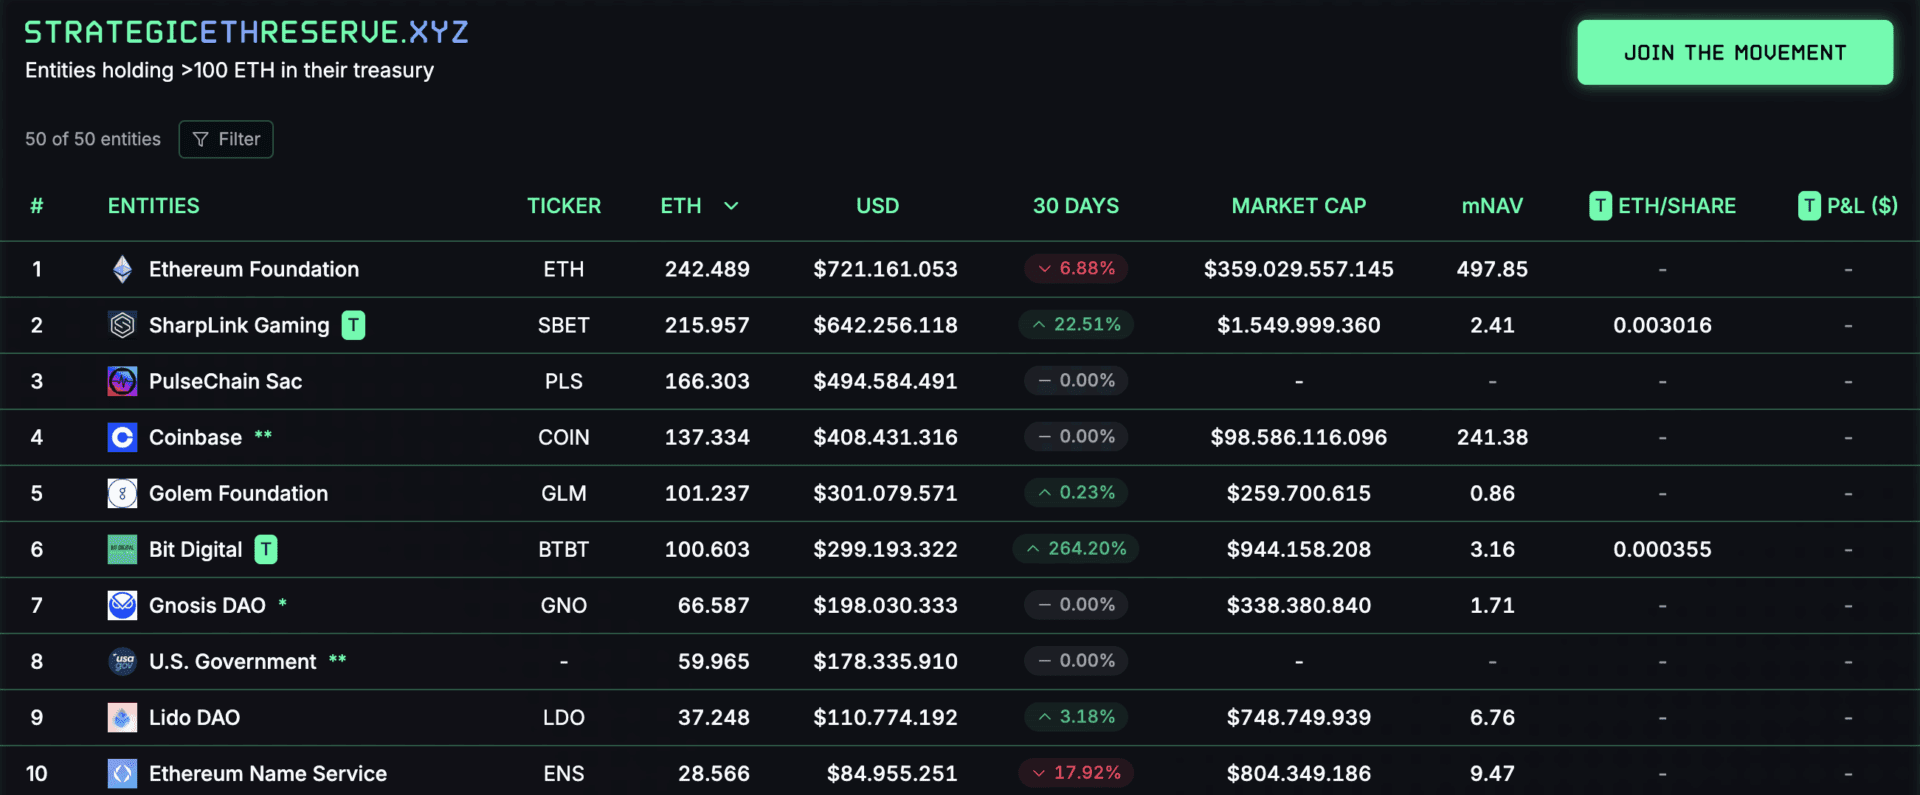Click the 9.47 mNAV value
The height and width of the screenshot is (795, 1920).
pos(1492,773)
